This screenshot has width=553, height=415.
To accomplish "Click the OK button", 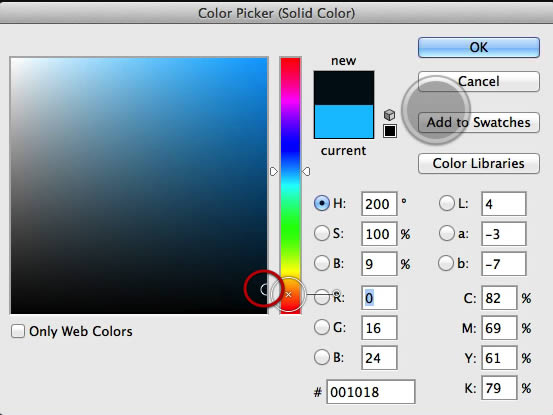I will (x=479, y=47).
